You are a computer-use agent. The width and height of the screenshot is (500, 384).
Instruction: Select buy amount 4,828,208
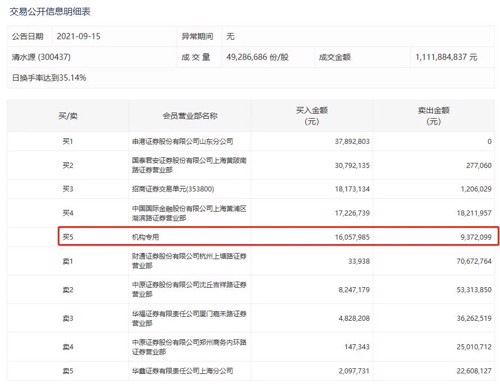(x=354, y=318)
